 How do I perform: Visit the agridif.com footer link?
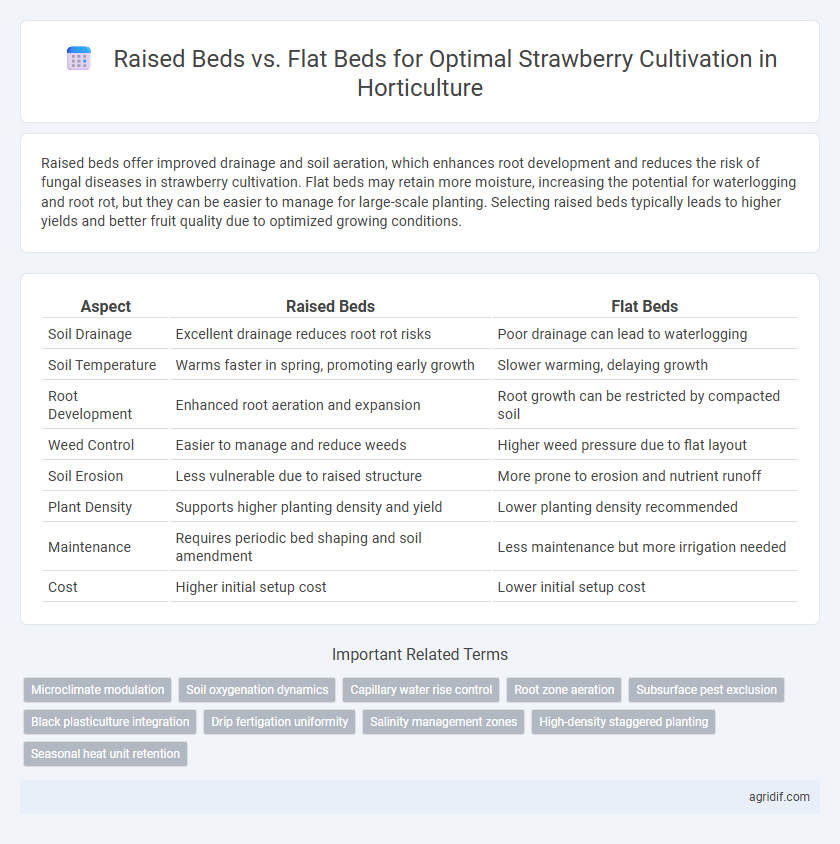[x=779, y=797]
